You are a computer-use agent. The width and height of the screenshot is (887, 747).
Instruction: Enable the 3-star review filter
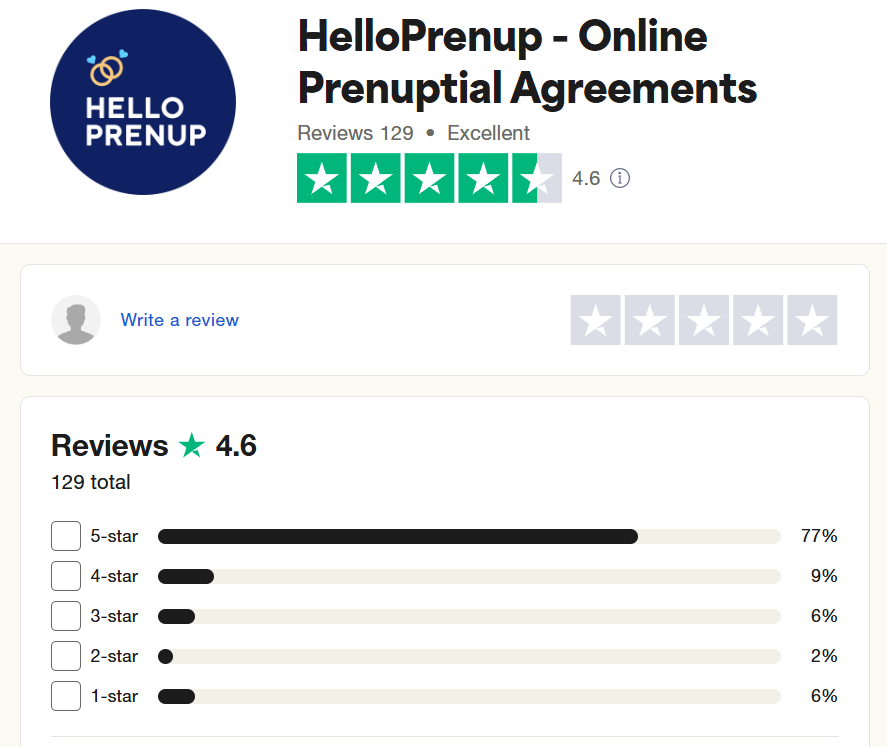coord(66,616)
